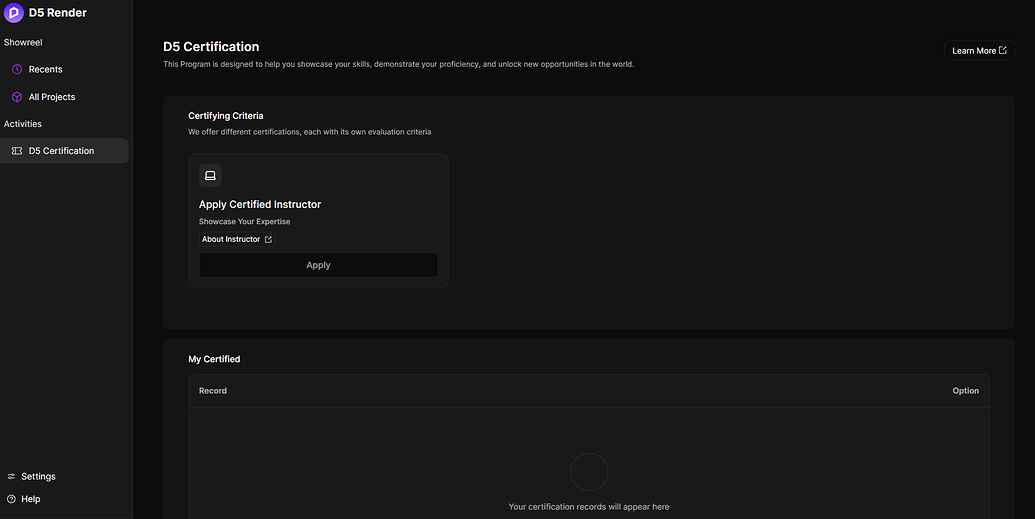Image resolution: width=1035 pixels, height=519 pixels.
Task: Click the program description sentence under heading
Action: coord(399,65)
